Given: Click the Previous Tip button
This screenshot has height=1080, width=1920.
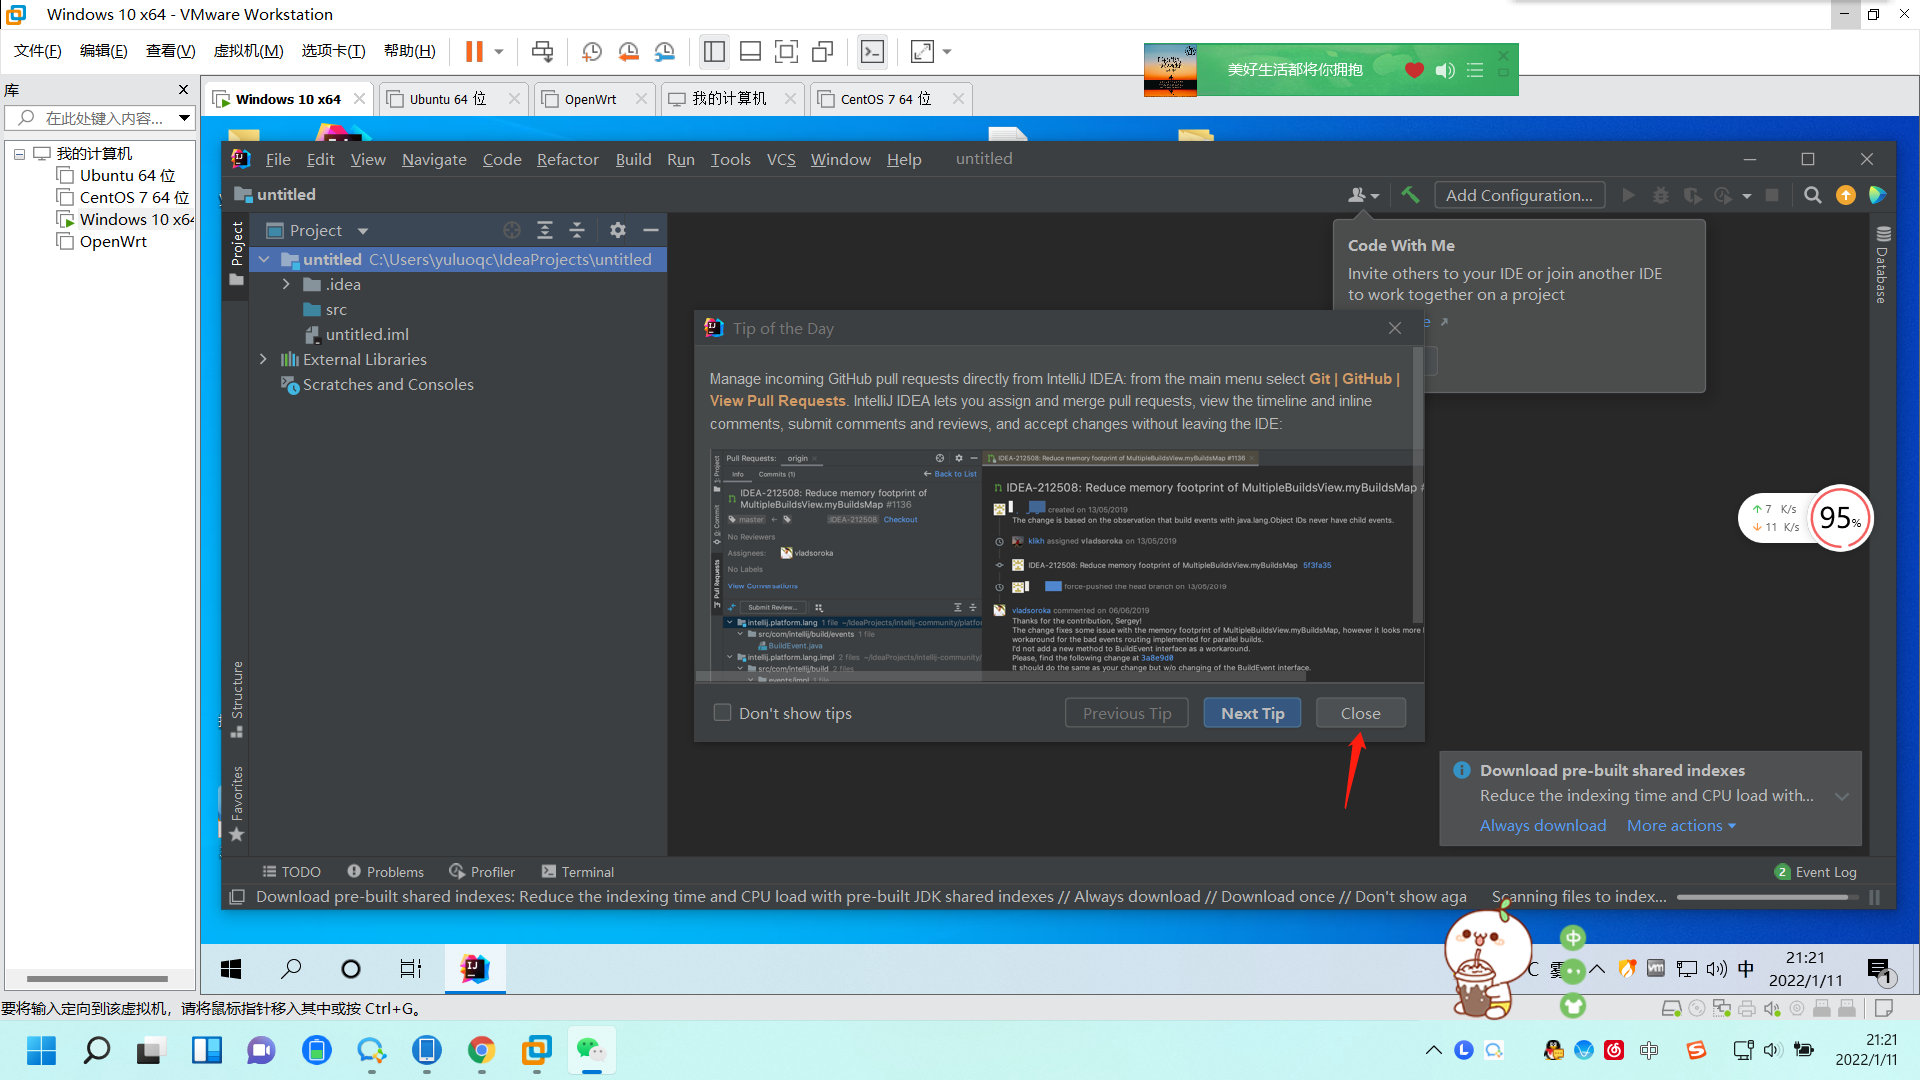Looking at the screenshot, I should pos(1127,713).
